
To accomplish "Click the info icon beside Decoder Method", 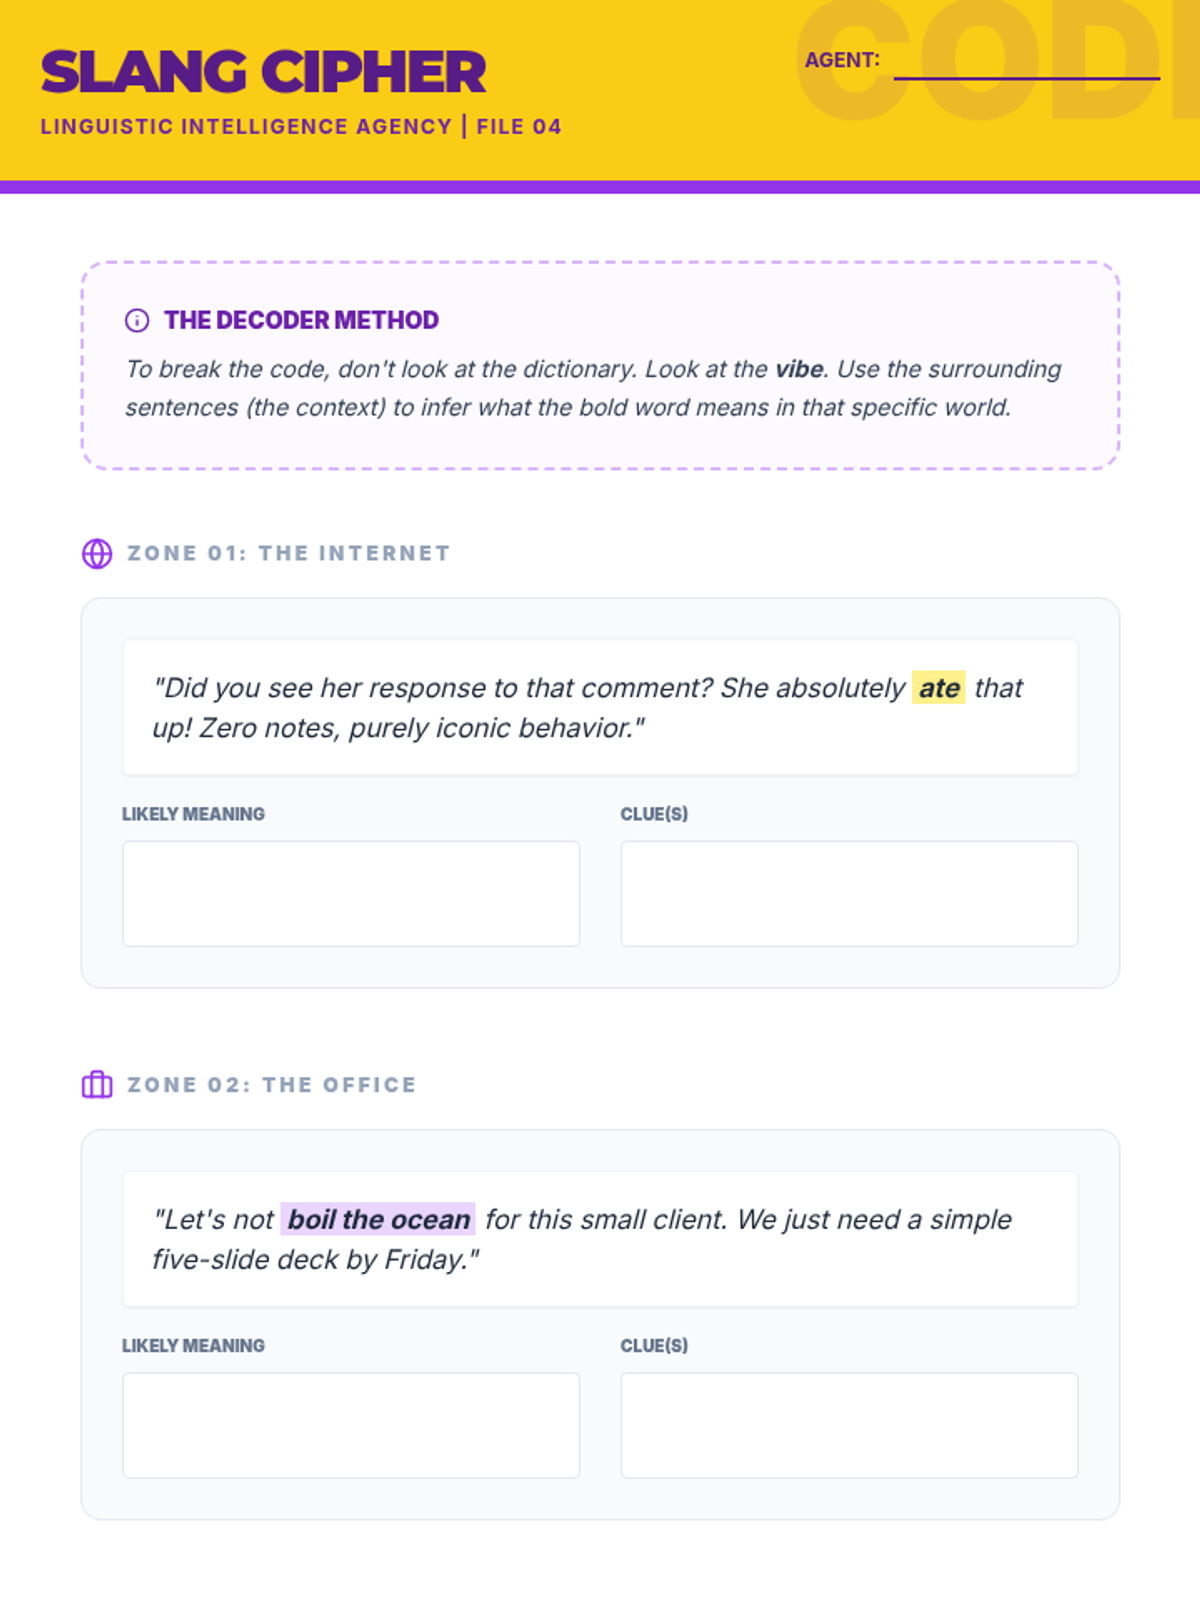I will 137,320.
